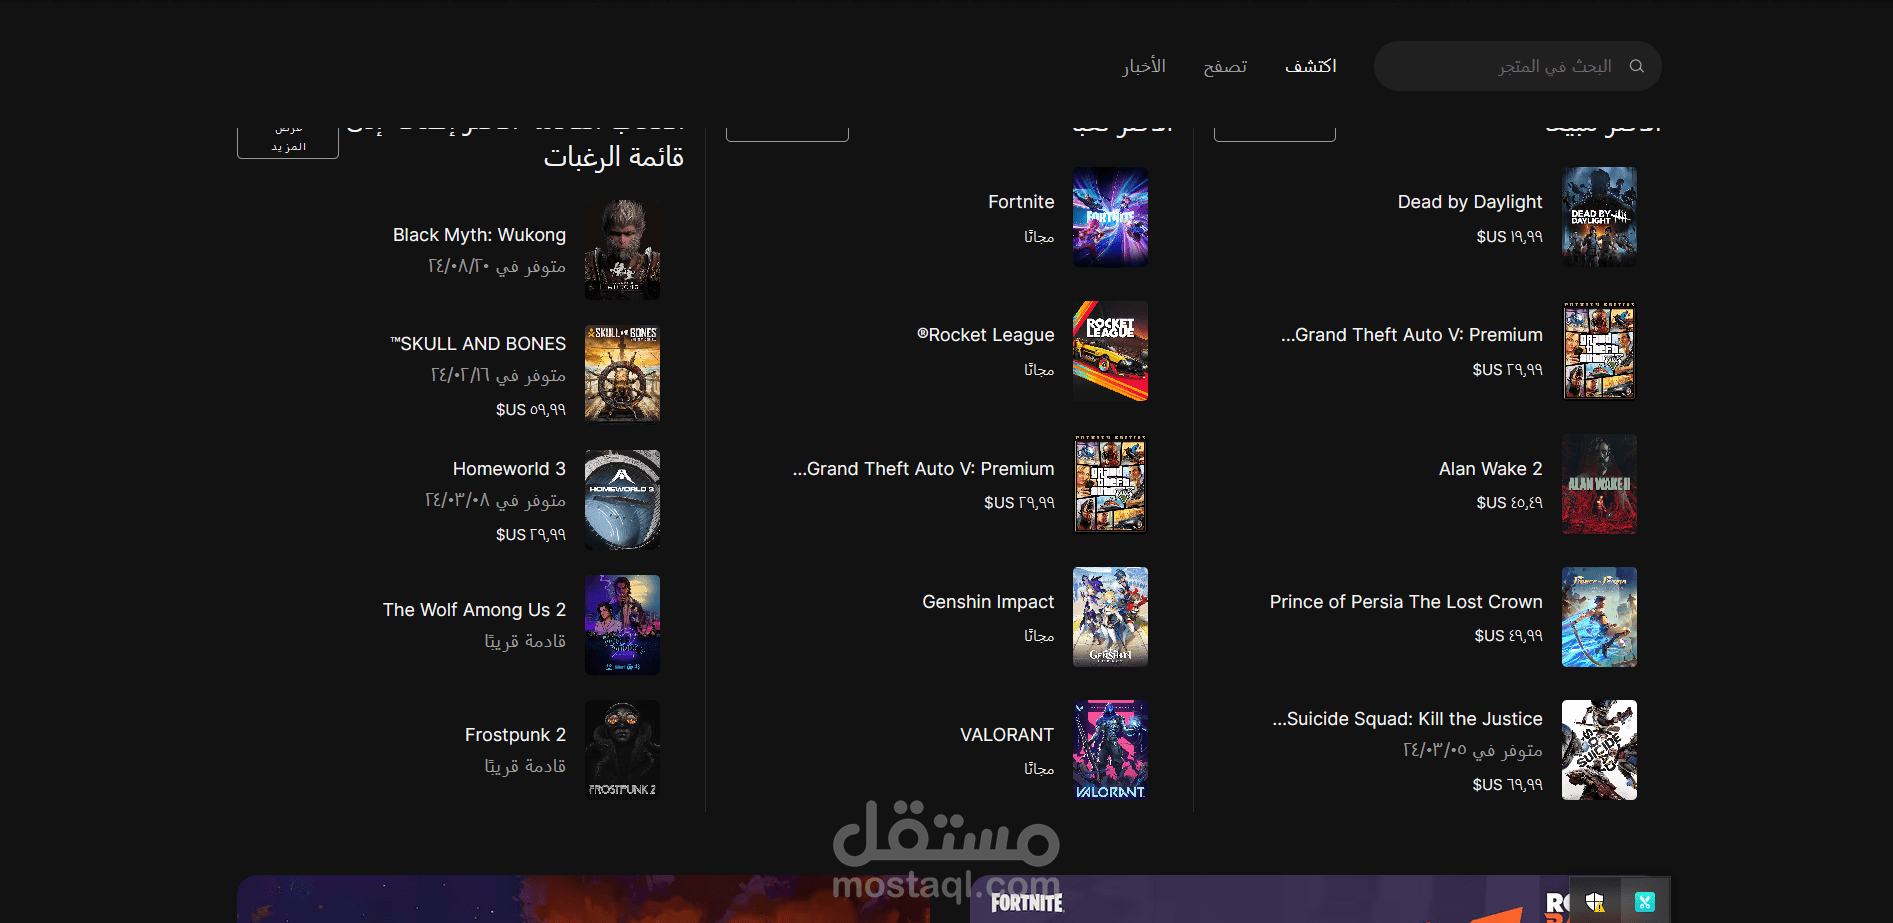Click the قادمة قريبًا label under The Wolf Among Us 2

point(525,641)
